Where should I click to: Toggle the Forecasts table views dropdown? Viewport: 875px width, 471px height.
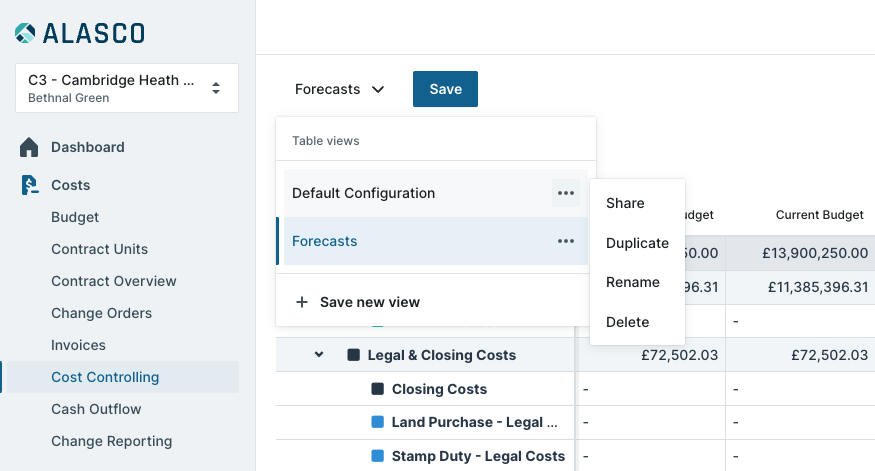[x=340, y=89]
